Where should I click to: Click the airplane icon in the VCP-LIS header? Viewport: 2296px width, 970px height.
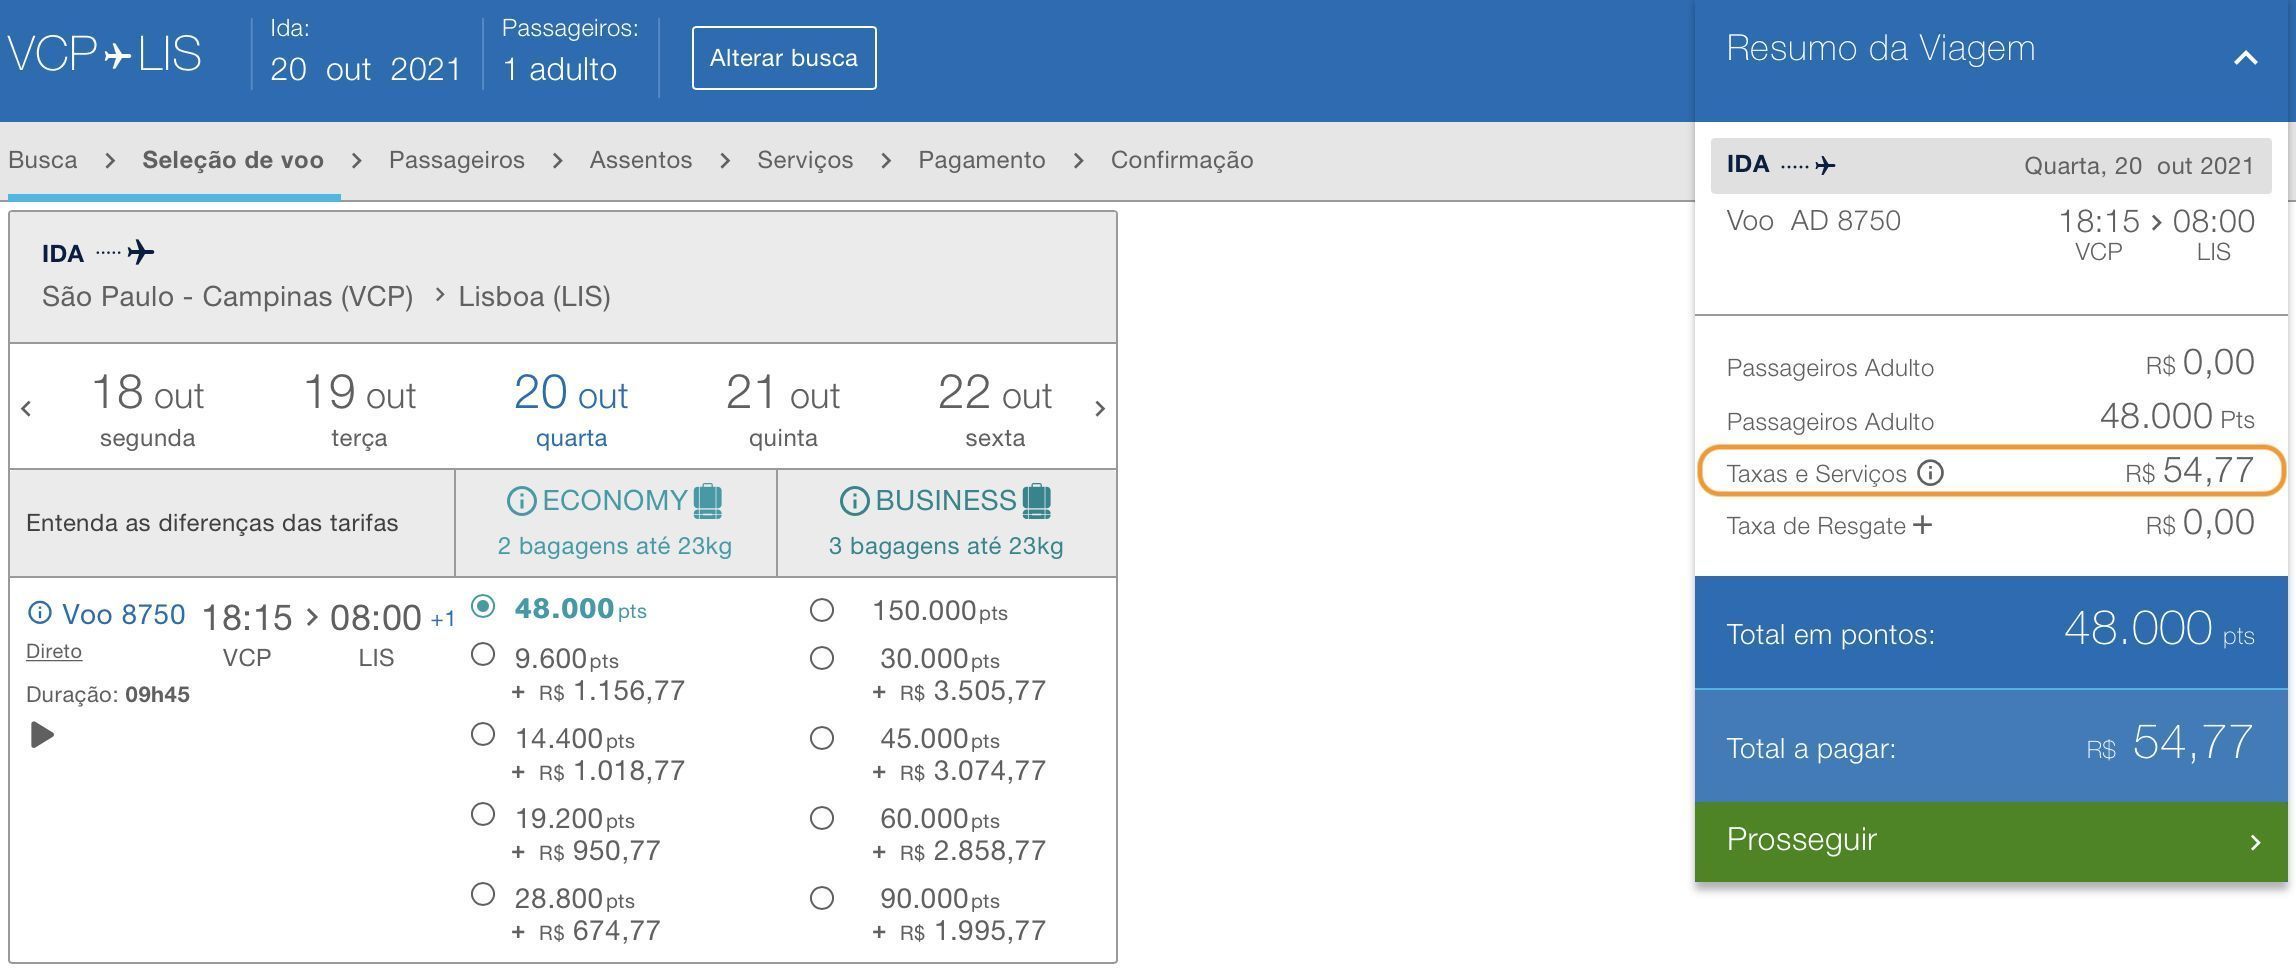117,54
